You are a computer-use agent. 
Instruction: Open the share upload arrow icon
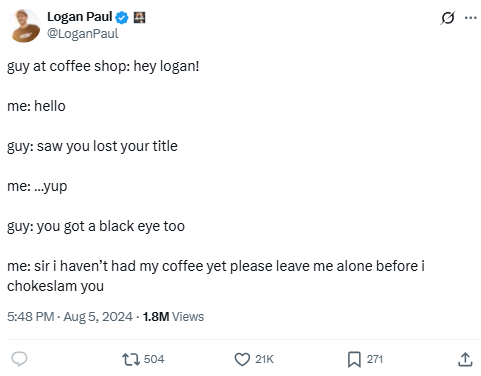(x=465, y=359)
